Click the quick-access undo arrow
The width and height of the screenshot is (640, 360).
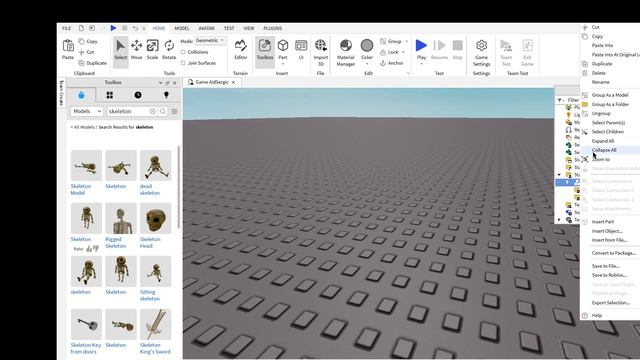135,28
